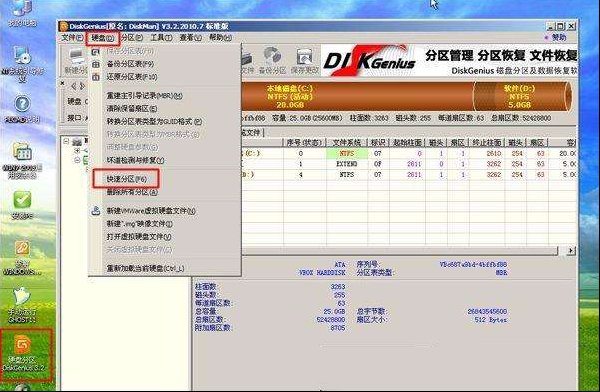The image size is (600, 392).
Task: Click the previous disk arrow button
Action: pyautogui.click(x=74, y=87)
